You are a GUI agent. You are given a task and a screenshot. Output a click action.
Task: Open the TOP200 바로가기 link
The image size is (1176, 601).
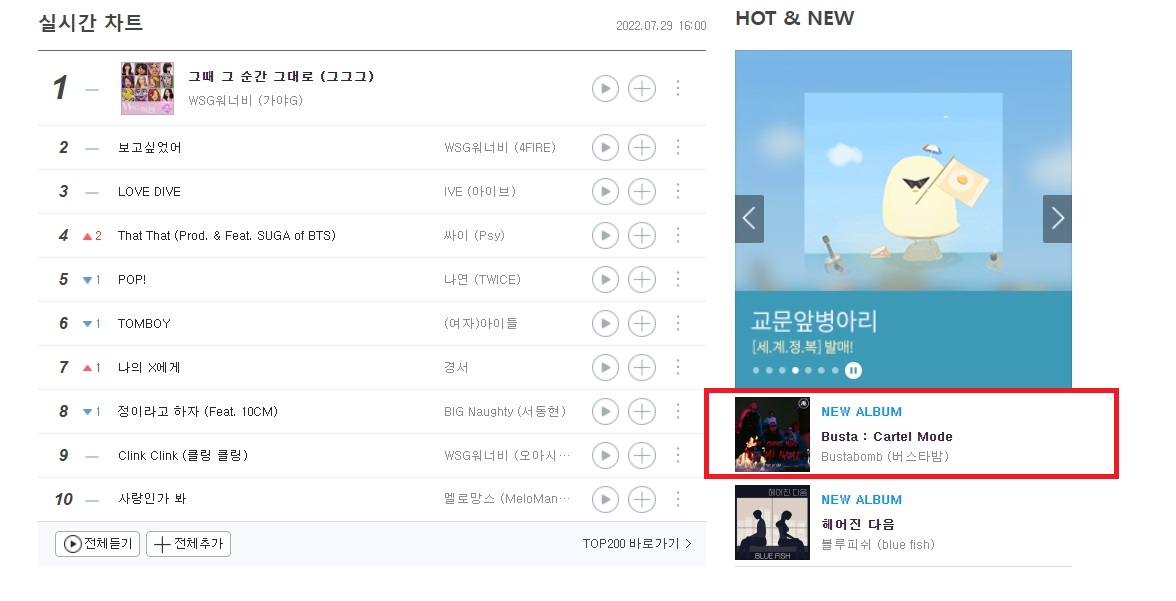coord(637,544)
